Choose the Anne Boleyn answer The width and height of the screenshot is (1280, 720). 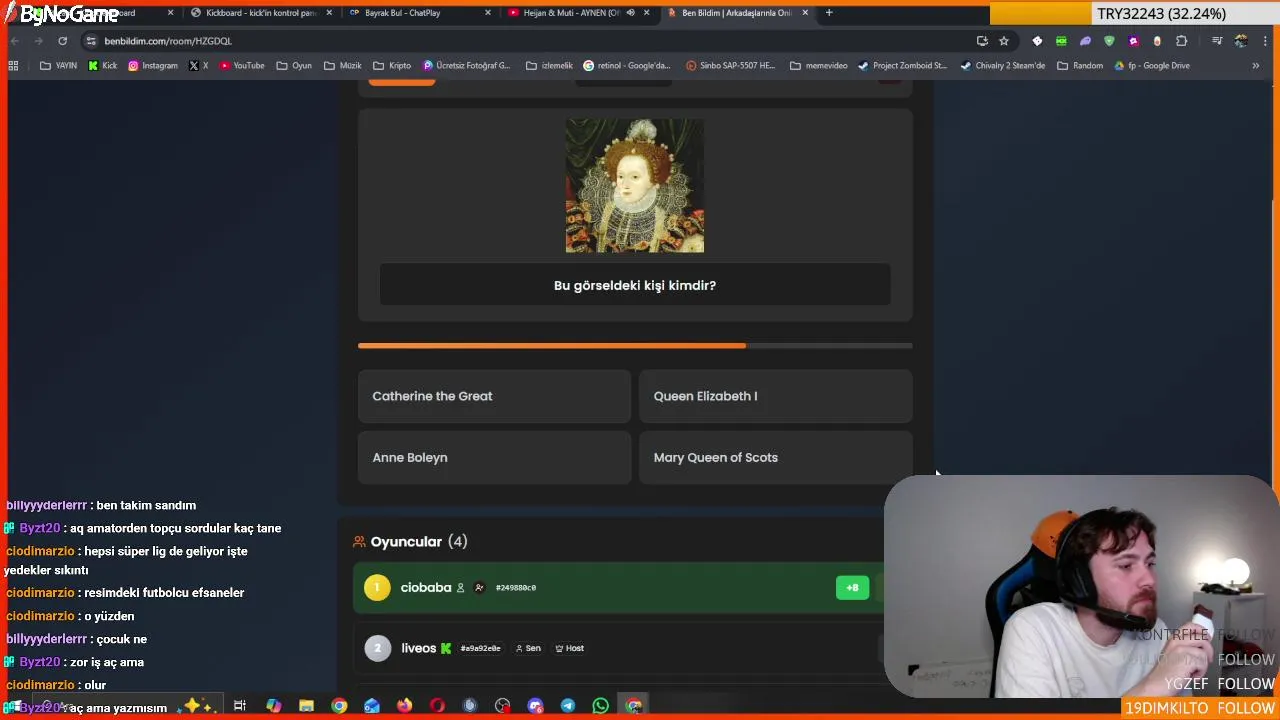tap(494, 457)
